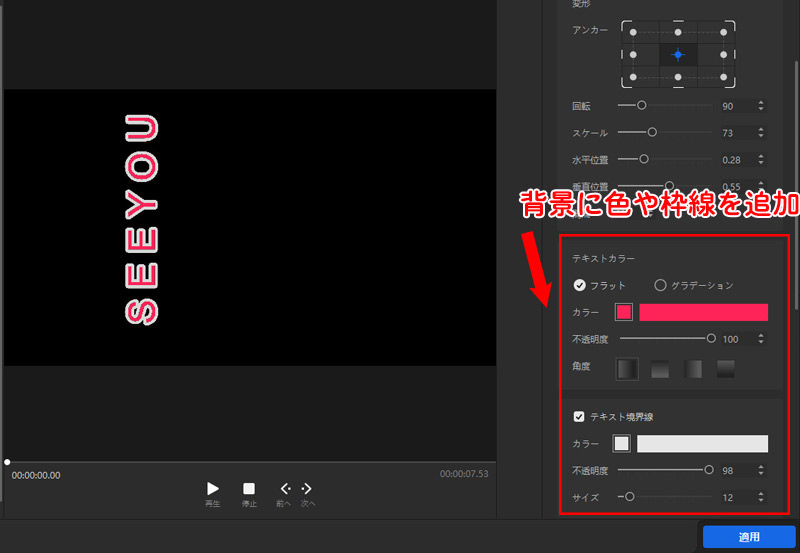Viewport: 800px width, 553px height.
Task: Go to previous frame (前へ)
Action: [x=285, y=489]
